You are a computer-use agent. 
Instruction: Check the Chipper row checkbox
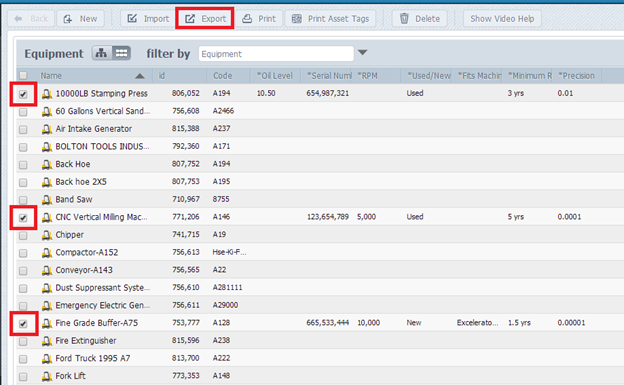(x=23, y=235)
